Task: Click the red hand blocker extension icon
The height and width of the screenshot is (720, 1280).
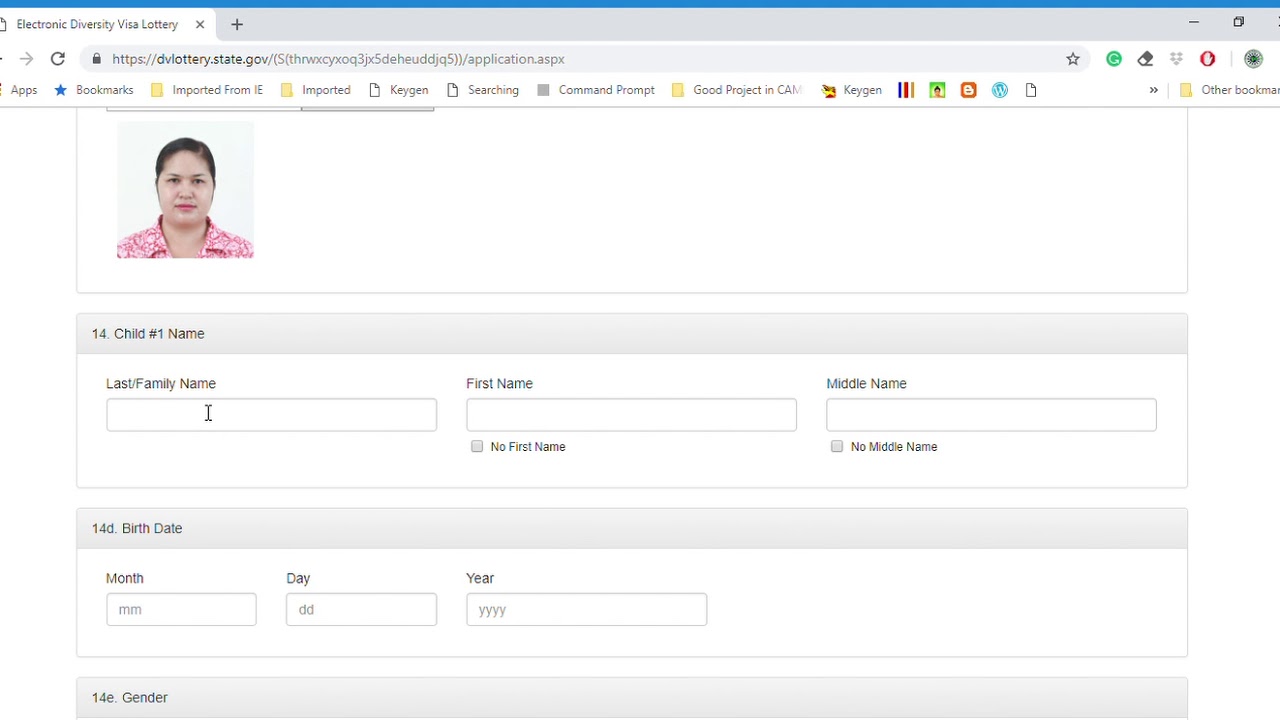Action: [x=1207, y=59]
